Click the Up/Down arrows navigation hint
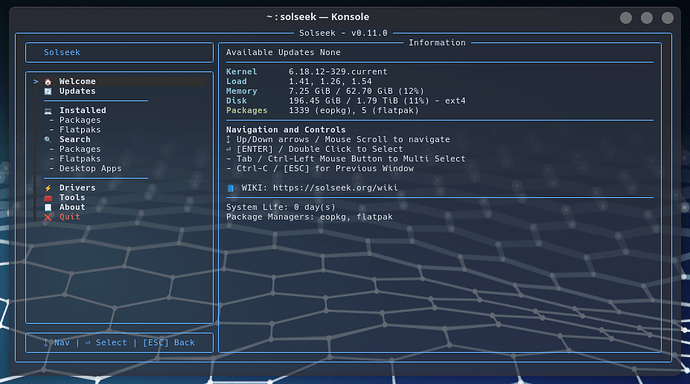 coord(338,139)
